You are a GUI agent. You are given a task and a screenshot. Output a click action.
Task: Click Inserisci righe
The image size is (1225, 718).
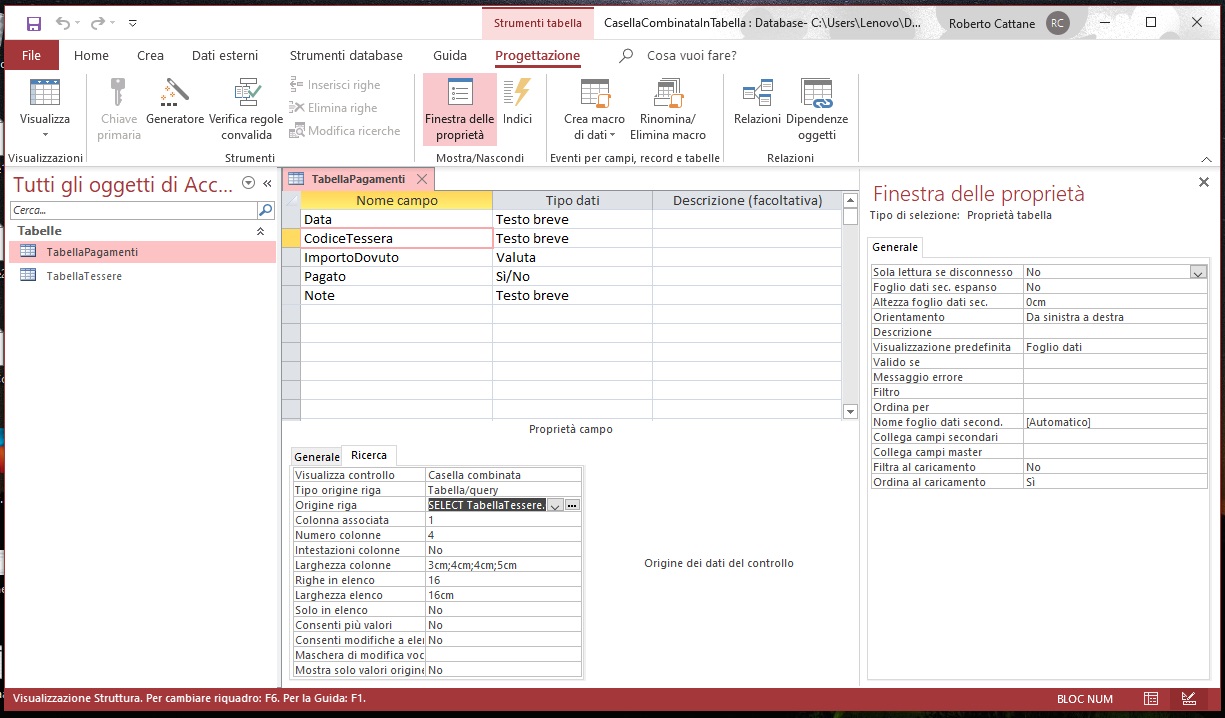coord(335,85)
